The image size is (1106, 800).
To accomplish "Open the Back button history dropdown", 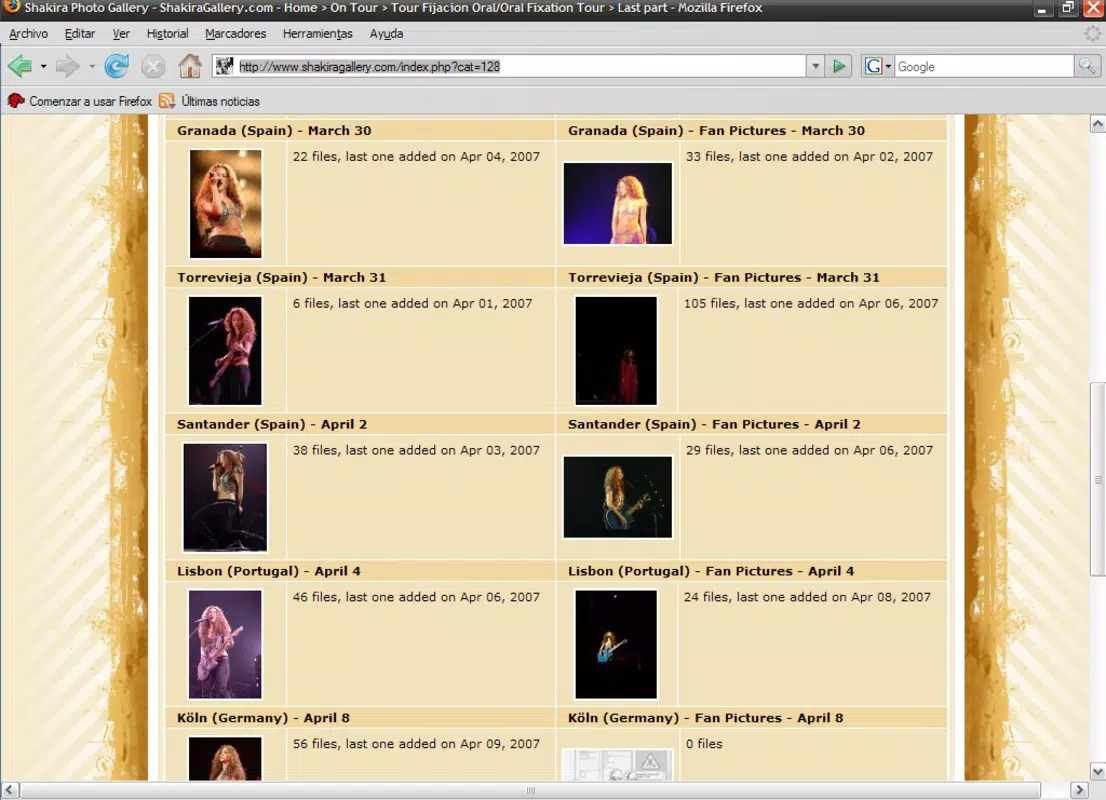I will [43, 66].
